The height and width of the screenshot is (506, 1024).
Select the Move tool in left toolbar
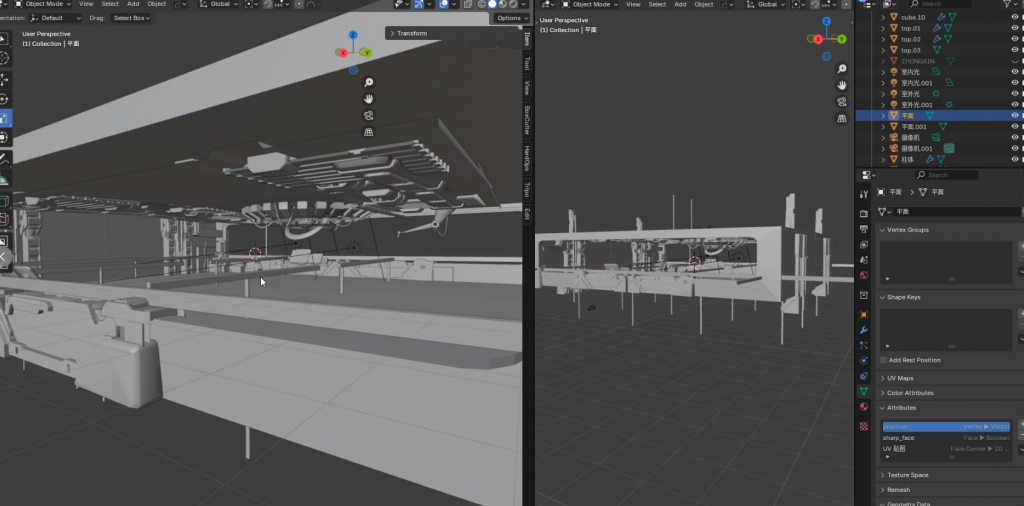click(x=4, y=79)
